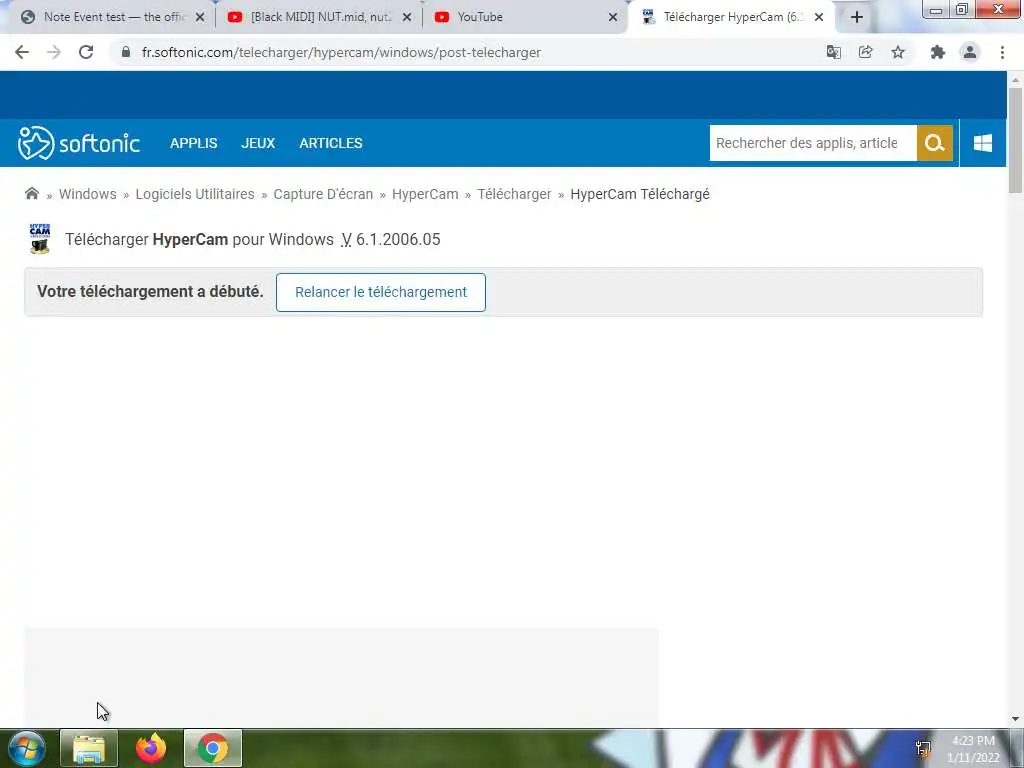Go back using the browser back arrow

pyautogui.click(x=22, y=52)
